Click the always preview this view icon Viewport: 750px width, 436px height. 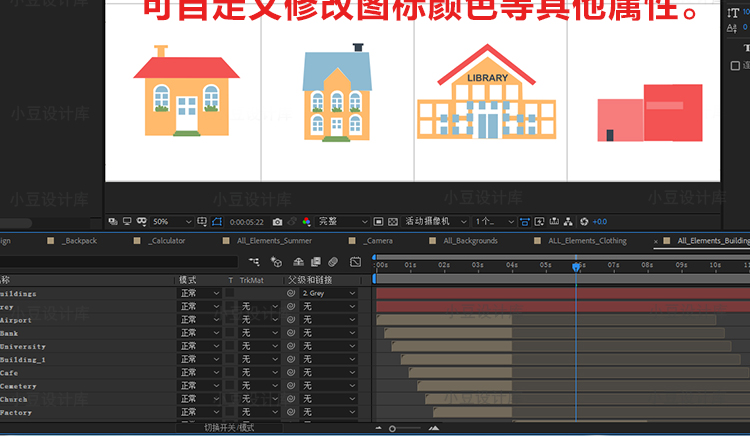tap(113, 221)
